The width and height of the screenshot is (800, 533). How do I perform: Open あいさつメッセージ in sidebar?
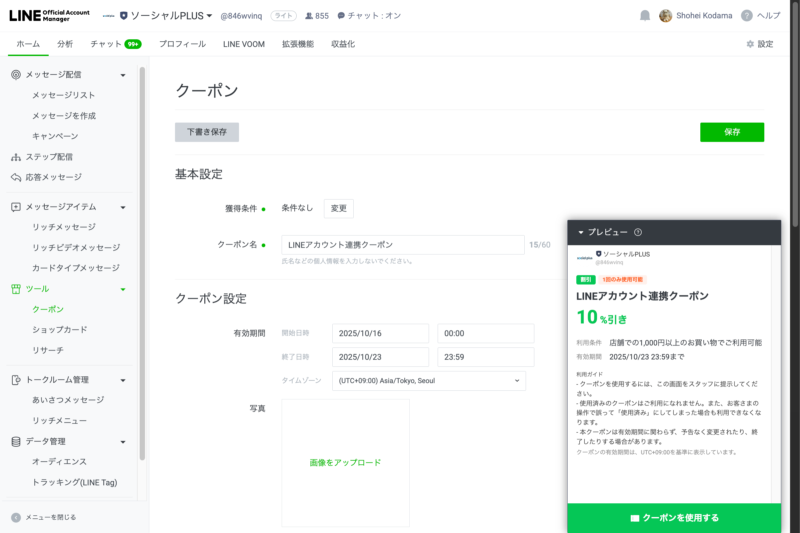pos(68,400)
